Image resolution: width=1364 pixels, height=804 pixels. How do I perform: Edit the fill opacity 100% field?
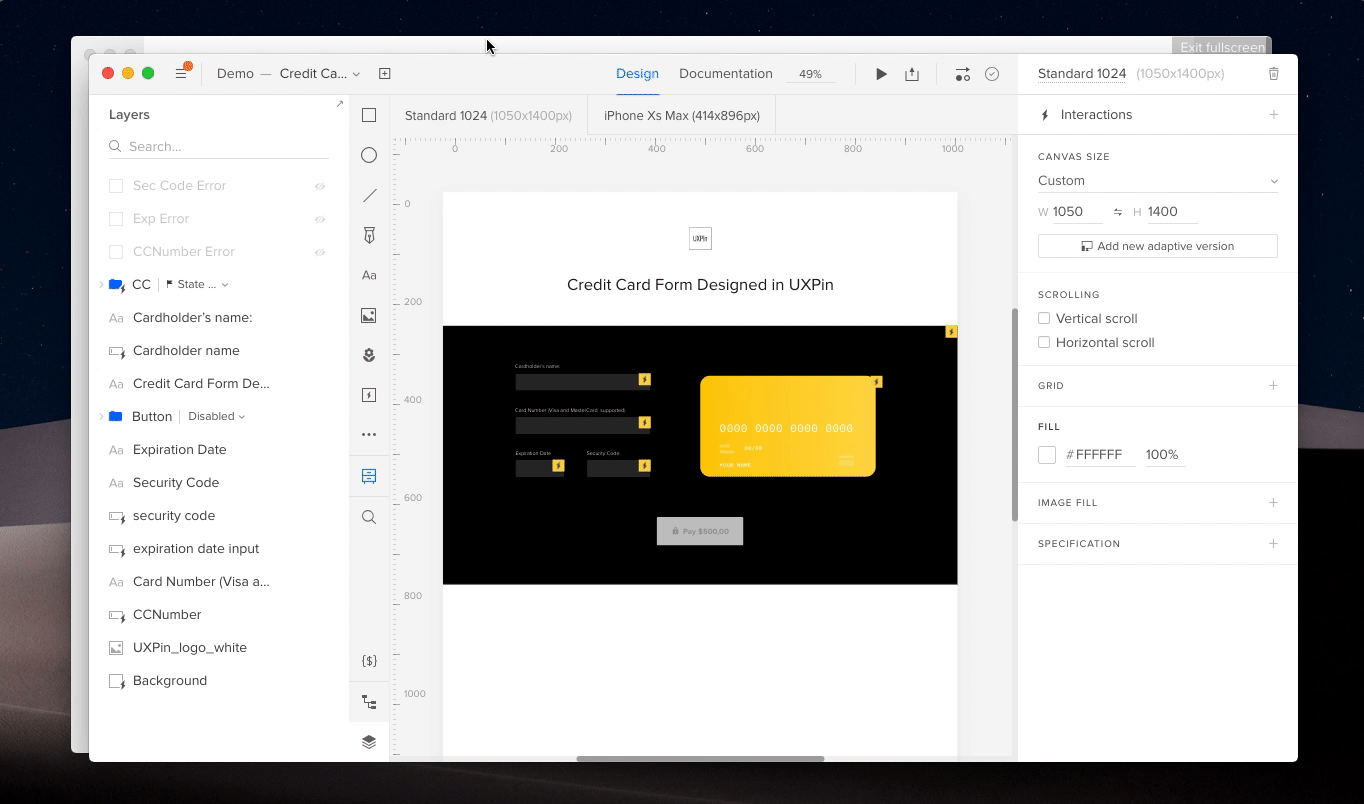[1165, 455]
